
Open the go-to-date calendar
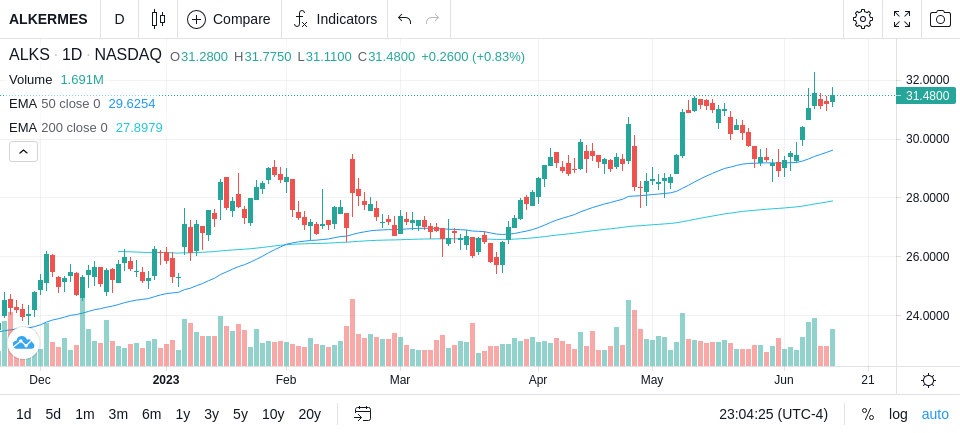tap(362, 414)
